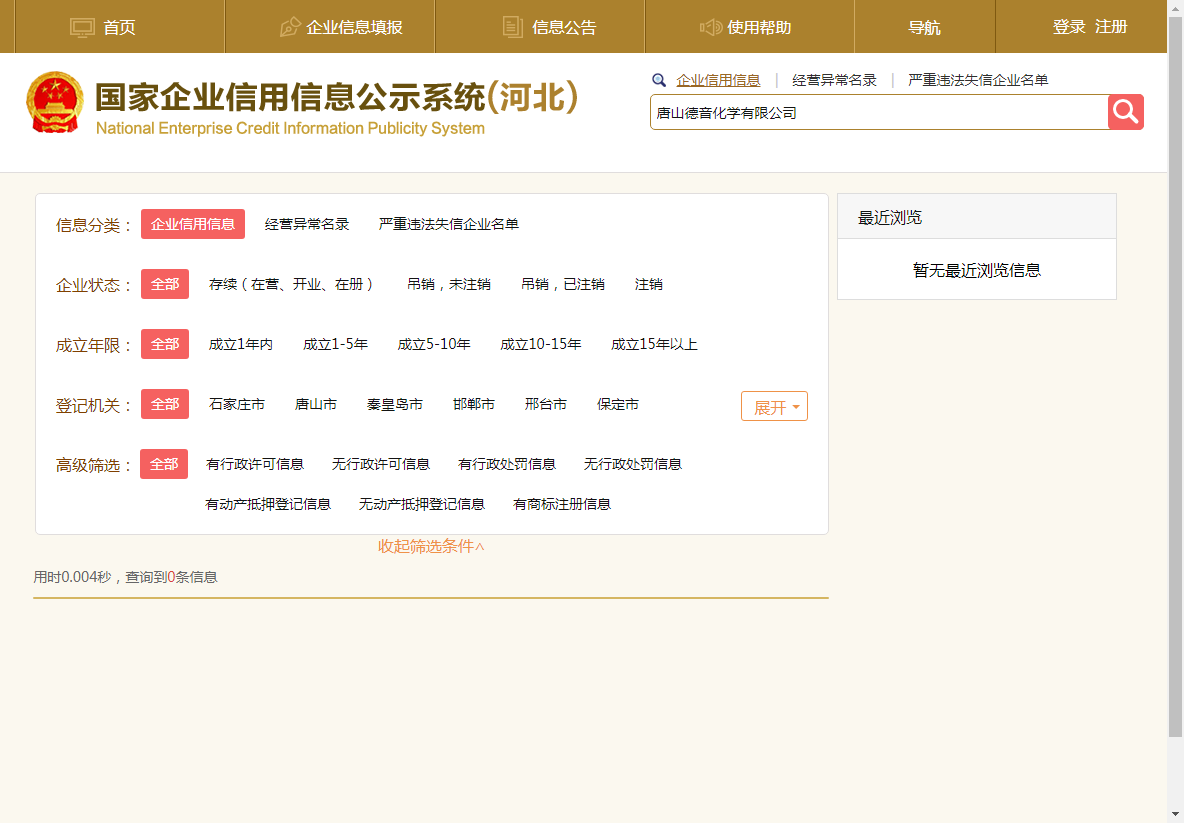Select 存续 enterprise status filter

pos(291,284)
